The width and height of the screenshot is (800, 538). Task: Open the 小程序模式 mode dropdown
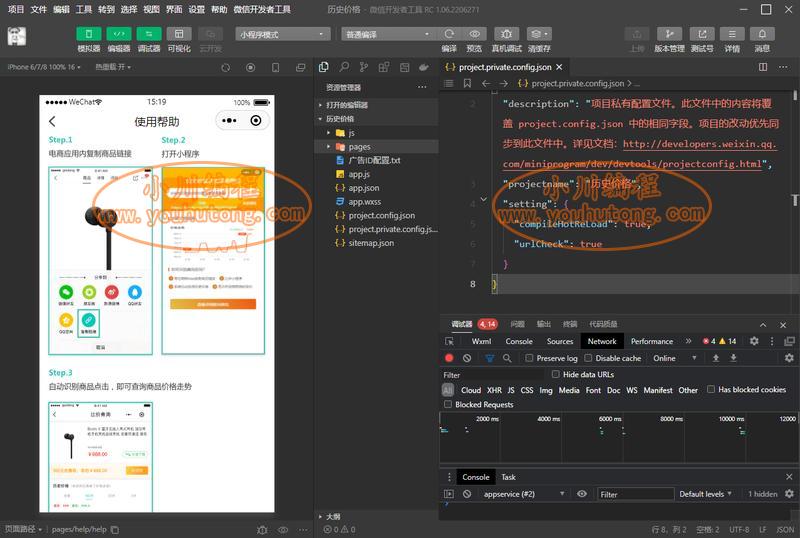pyautogui.click(x=283, y=34)
